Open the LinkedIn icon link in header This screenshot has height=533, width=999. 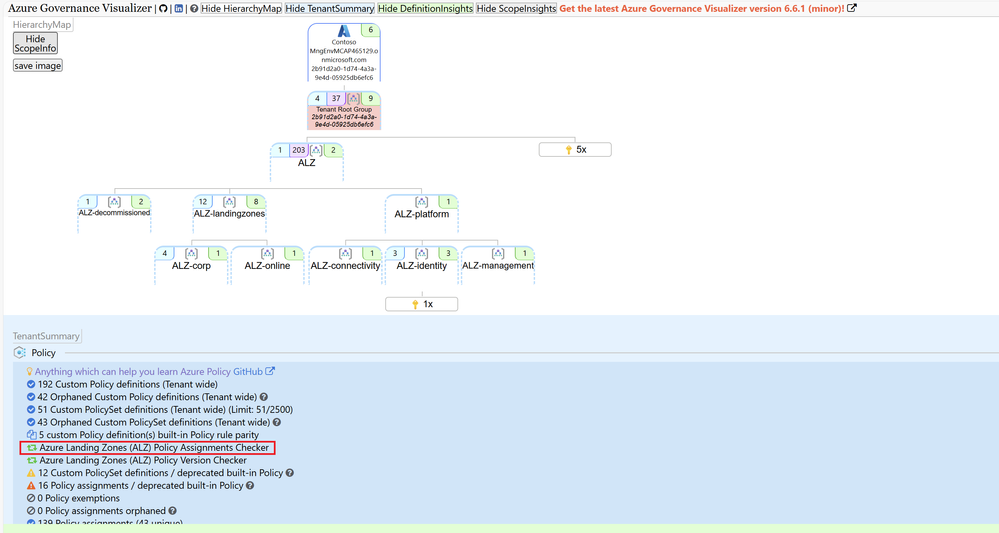179,9
